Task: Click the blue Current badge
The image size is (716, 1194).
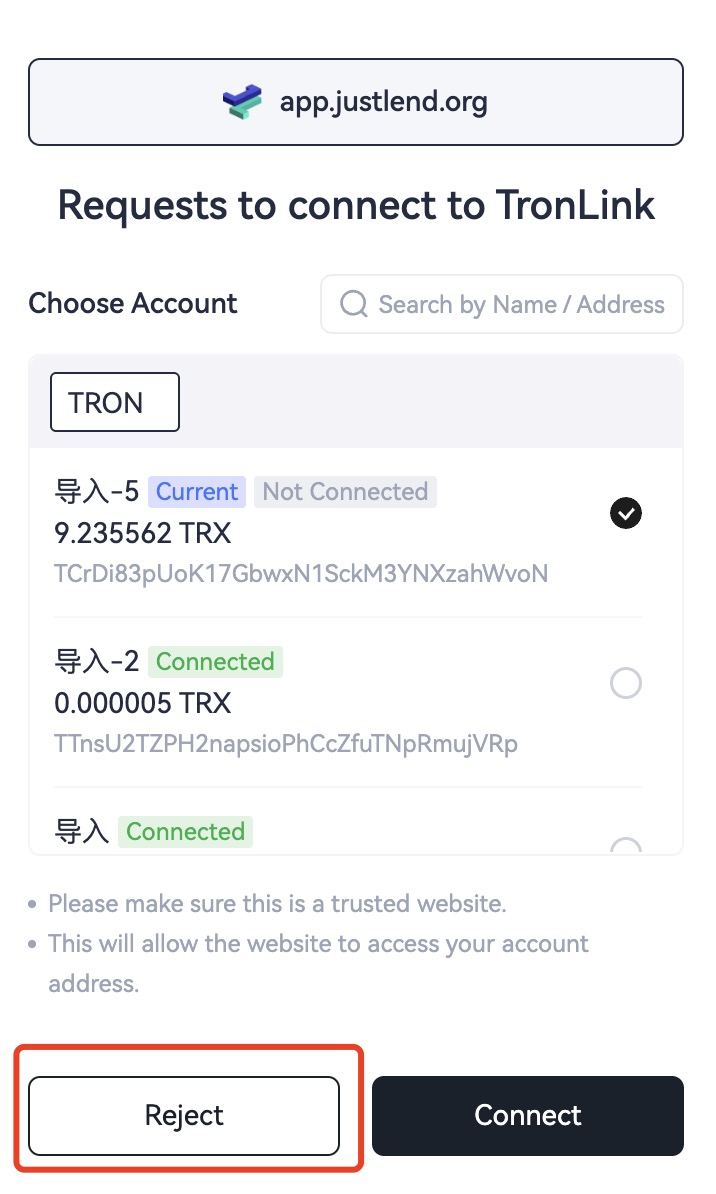Action: point(197,492)
